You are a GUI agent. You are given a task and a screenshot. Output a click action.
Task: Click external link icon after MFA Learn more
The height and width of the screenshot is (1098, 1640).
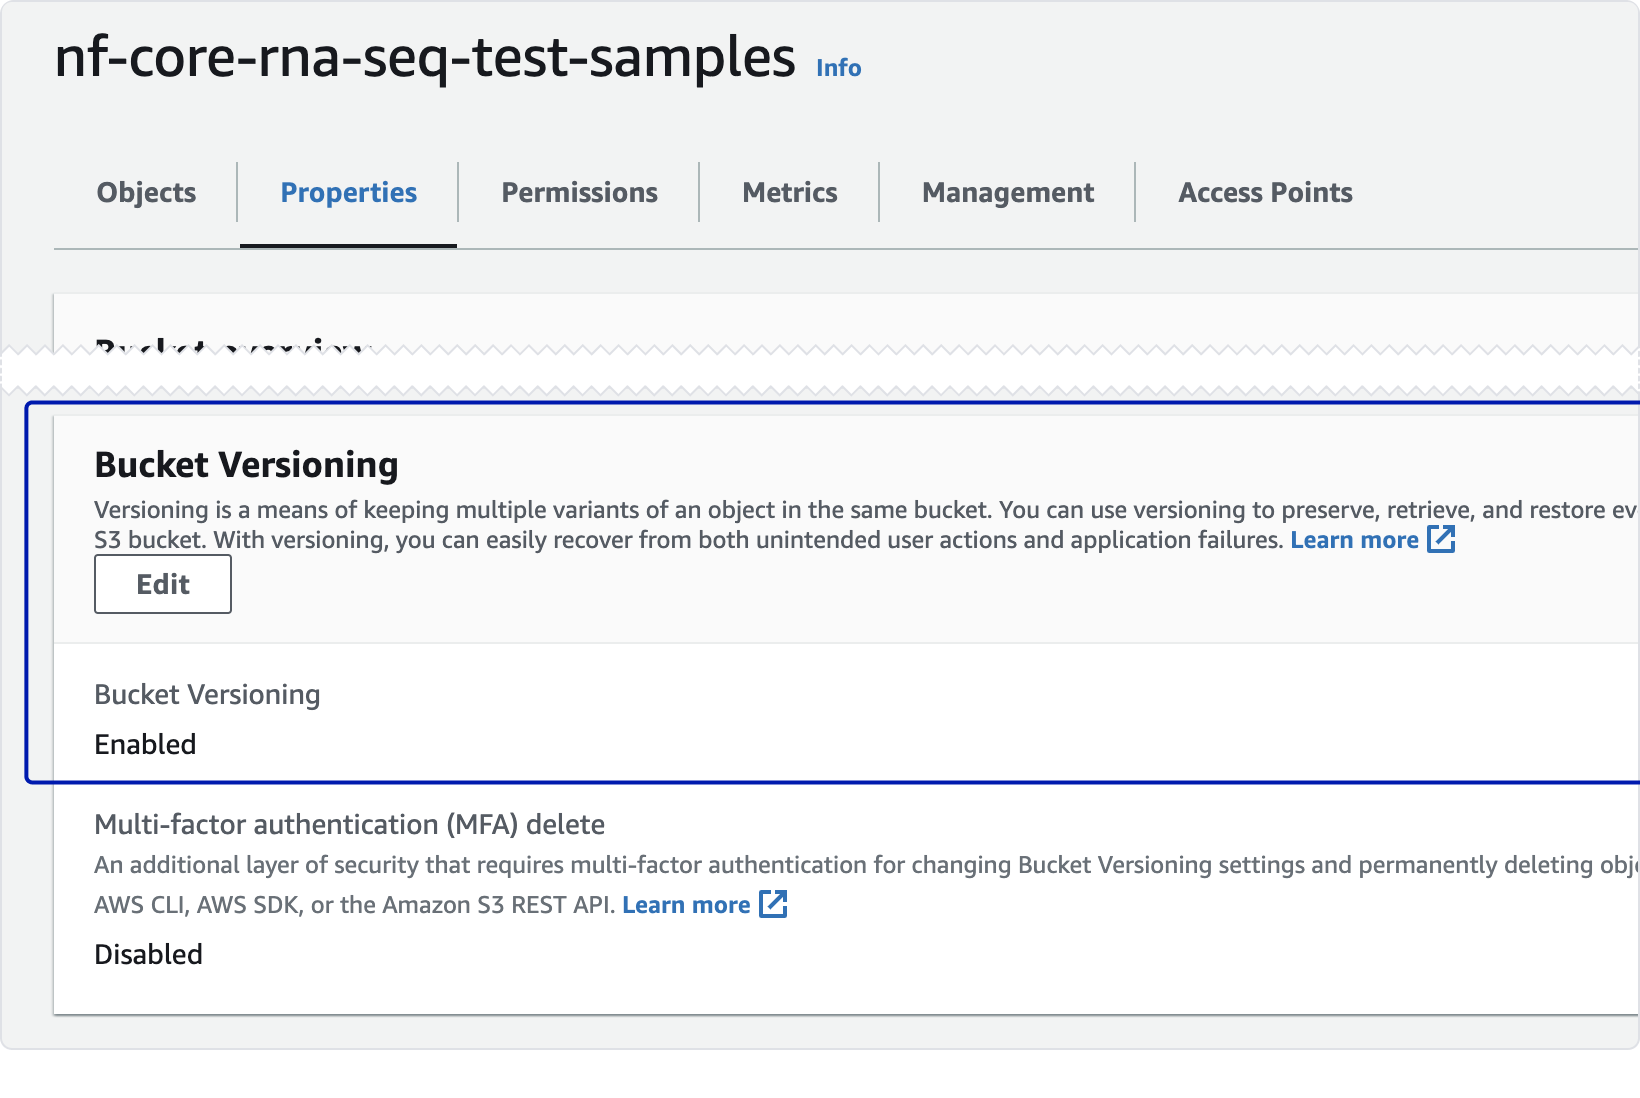(x=773, y=904)
